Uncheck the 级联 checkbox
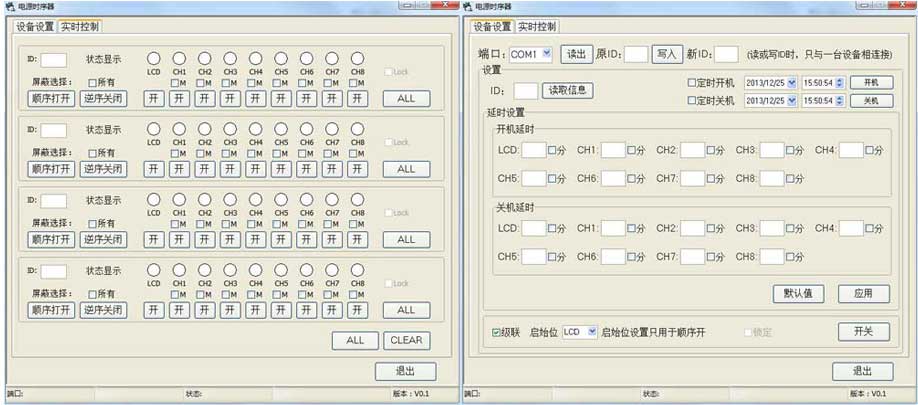This screenshot has height=405, width=918. (x=496, y=332)
